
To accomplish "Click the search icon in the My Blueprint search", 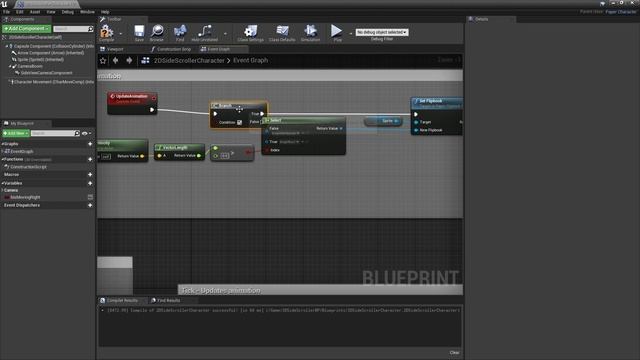I will [x=77, y=133].
